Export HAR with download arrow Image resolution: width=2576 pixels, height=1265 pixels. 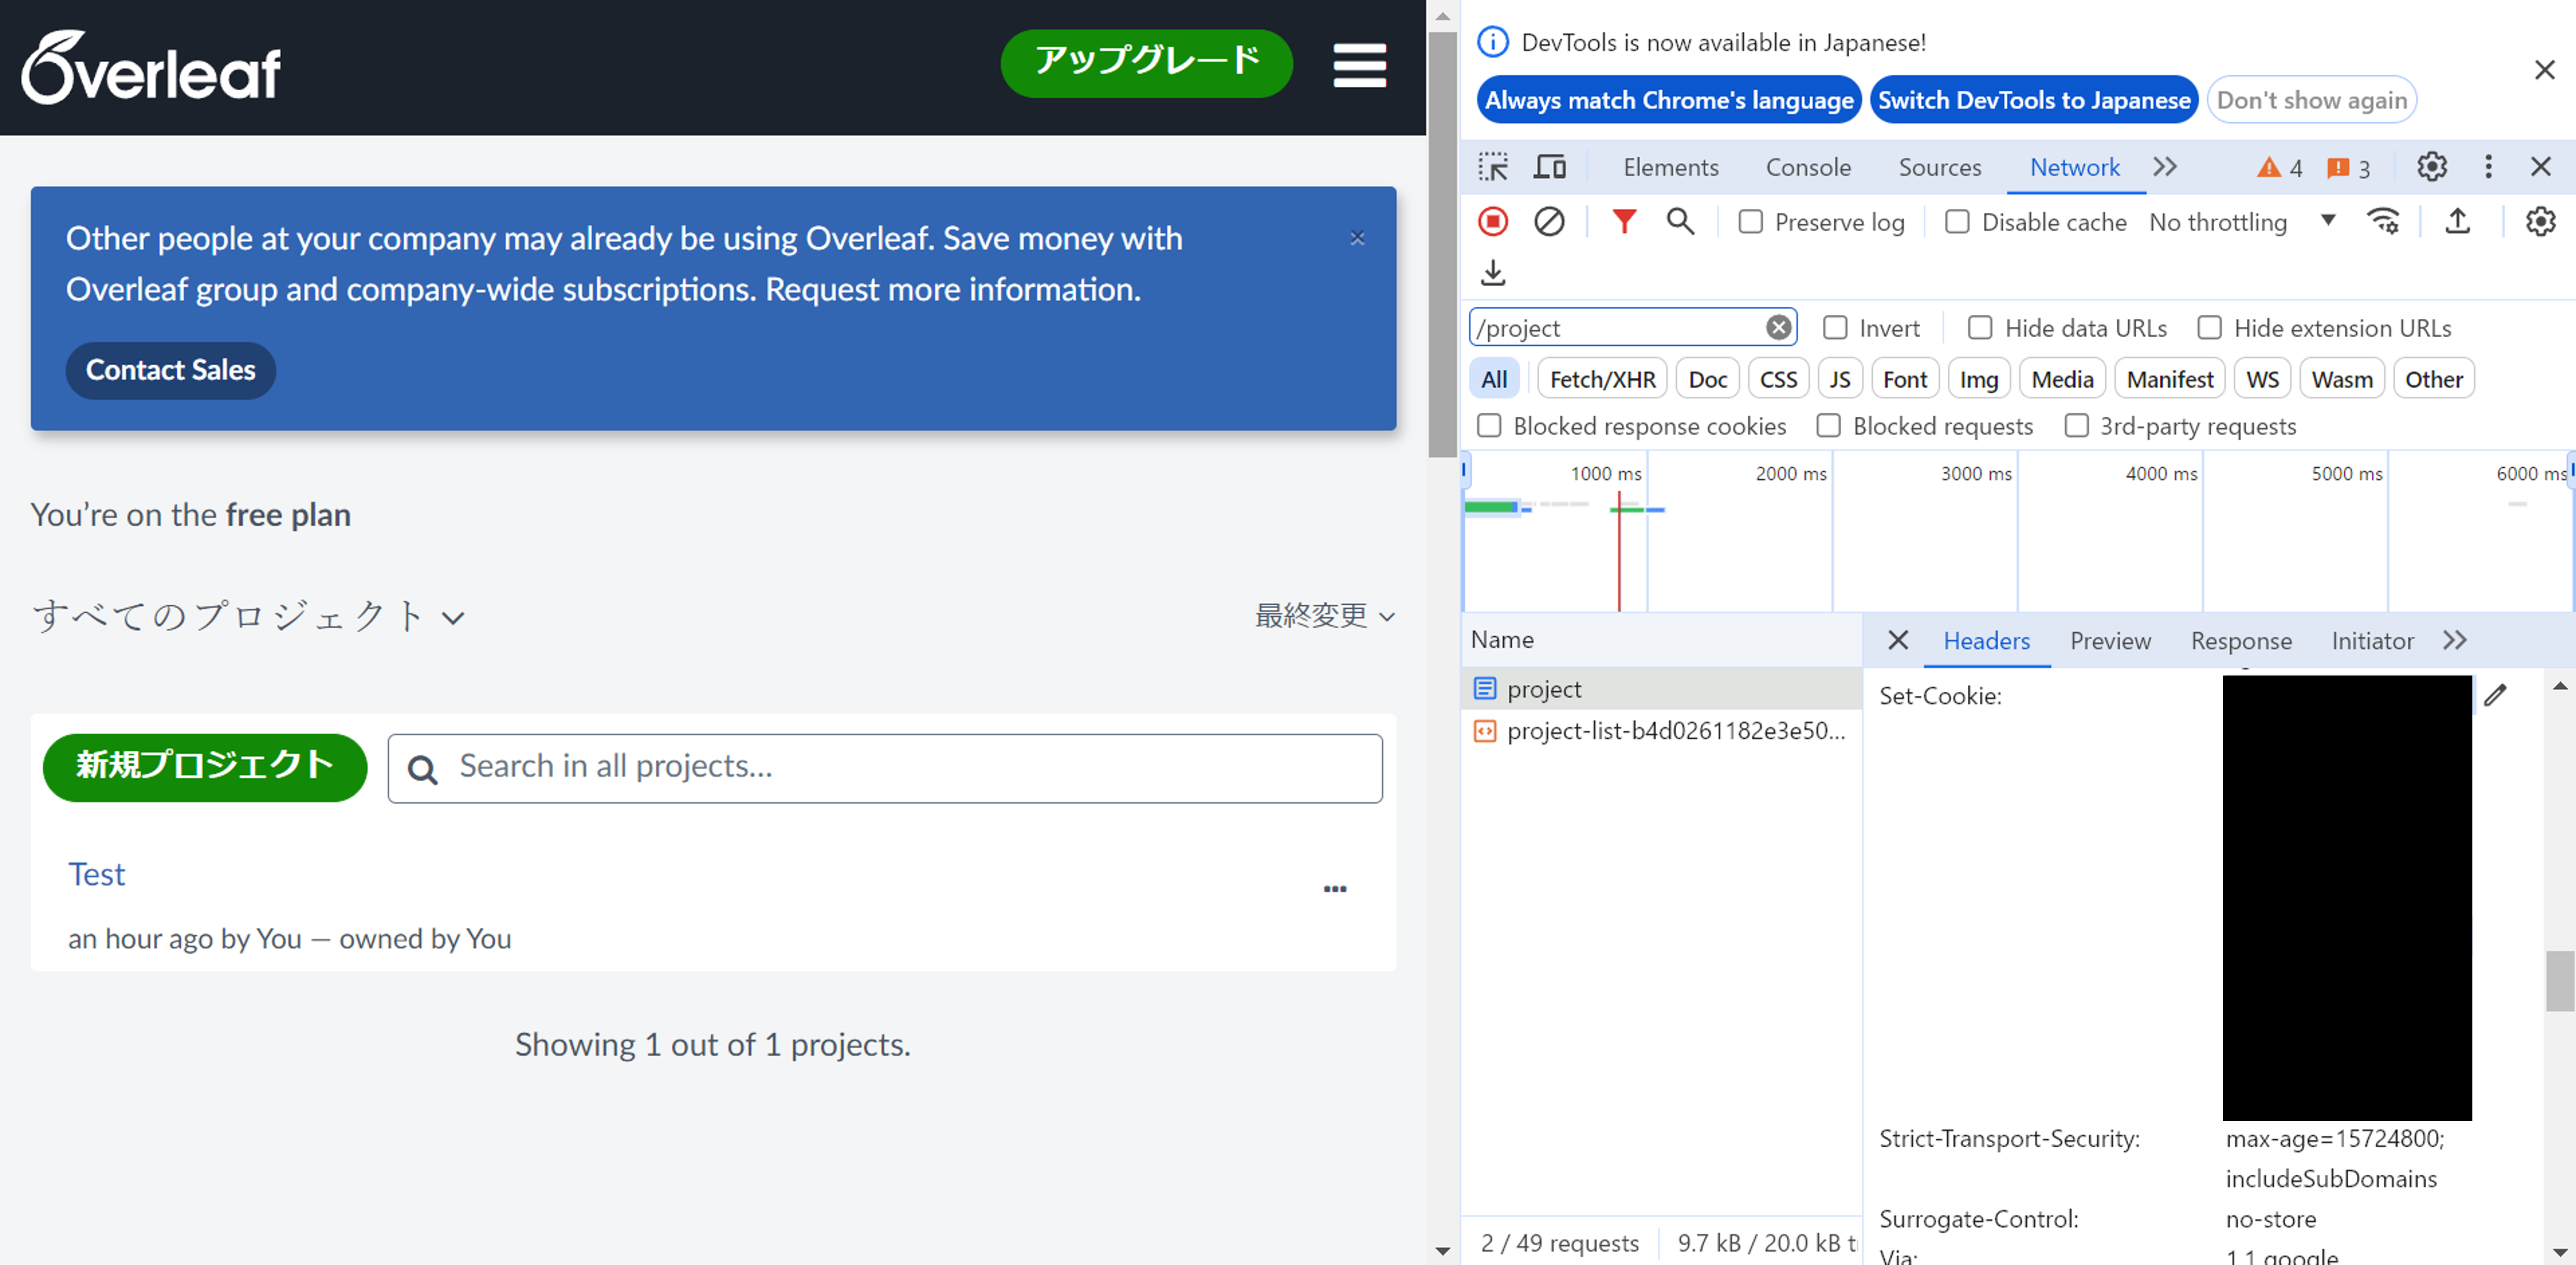(1493, 272)
